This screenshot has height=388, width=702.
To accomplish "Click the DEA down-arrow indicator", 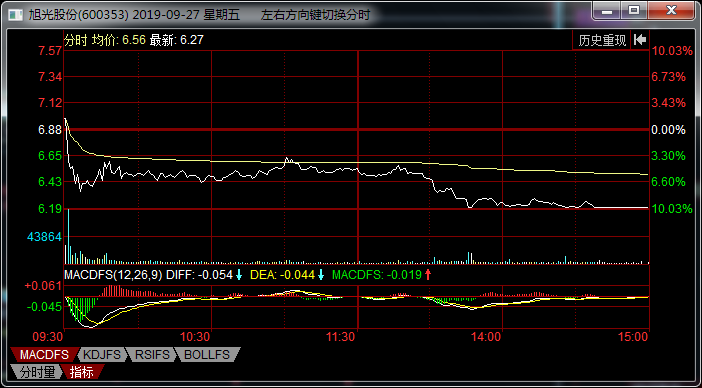I will [x=321, y=275].
